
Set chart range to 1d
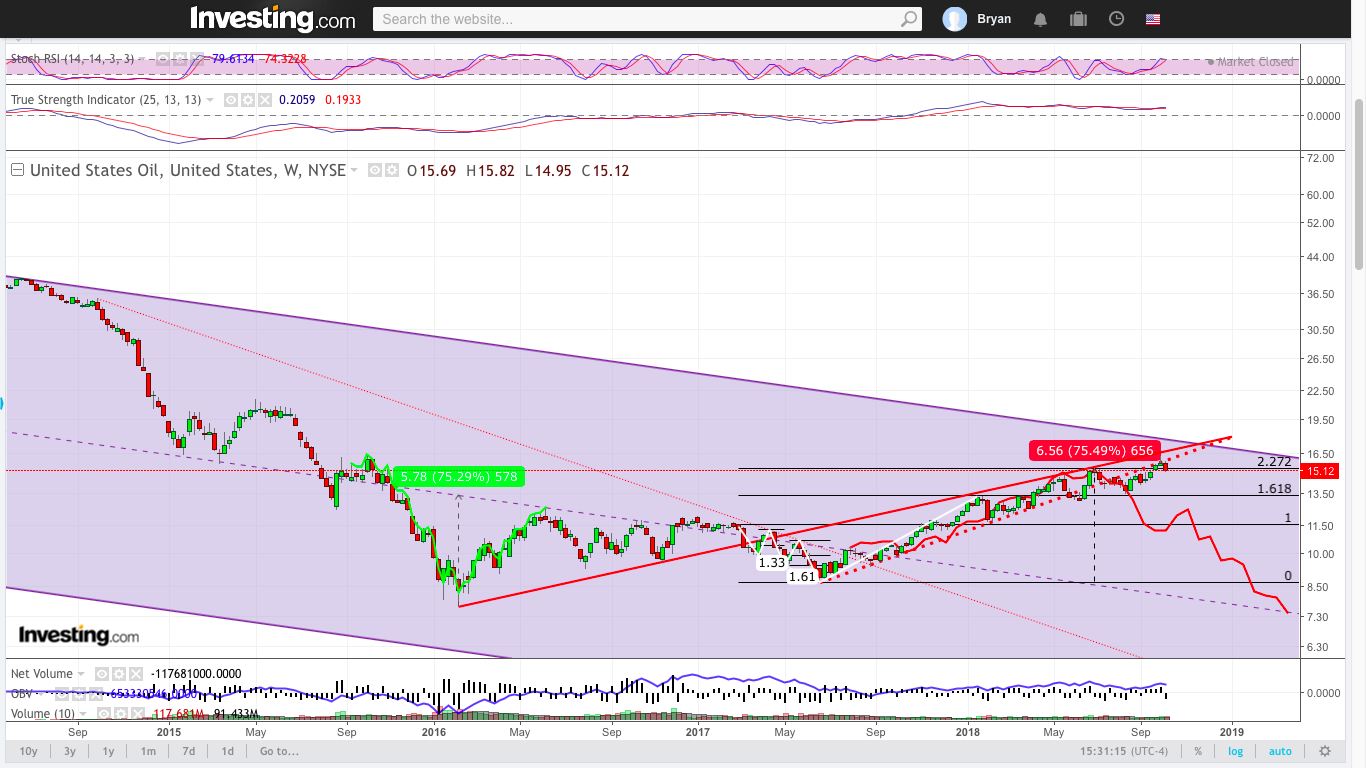pyautogui.click(x=228, y=751)
